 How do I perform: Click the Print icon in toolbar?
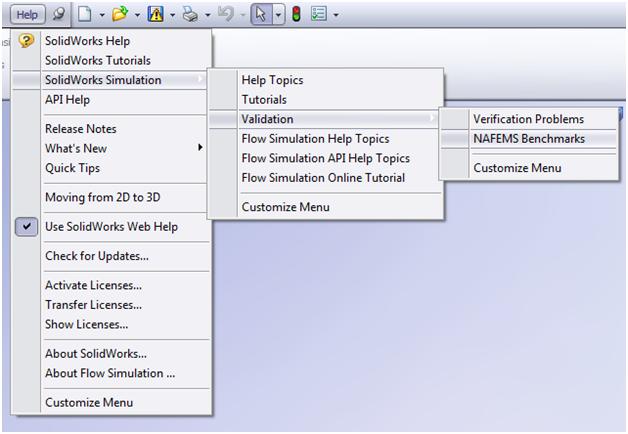click(191, 15)
